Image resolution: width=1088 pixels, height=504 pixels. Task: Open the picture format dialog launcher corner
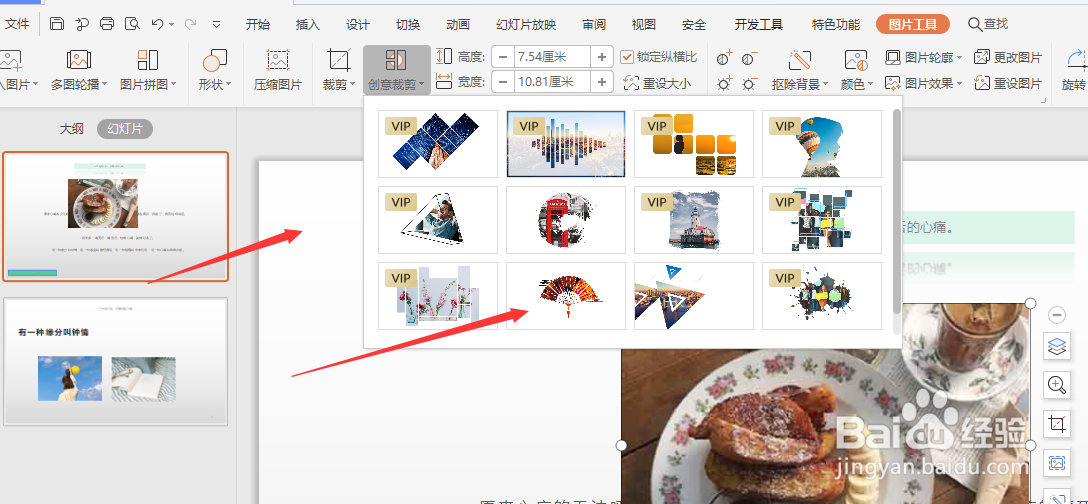(x=1043, y=101)
